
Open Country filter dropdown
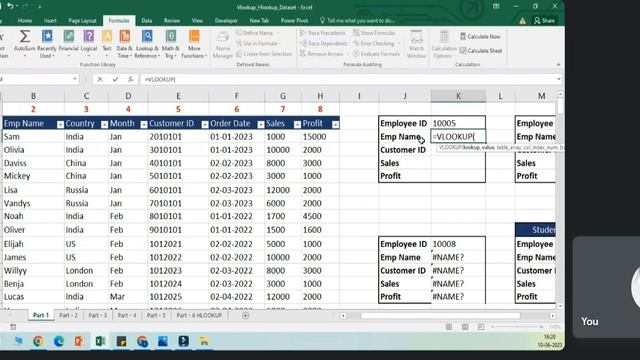tap(104, 124)
